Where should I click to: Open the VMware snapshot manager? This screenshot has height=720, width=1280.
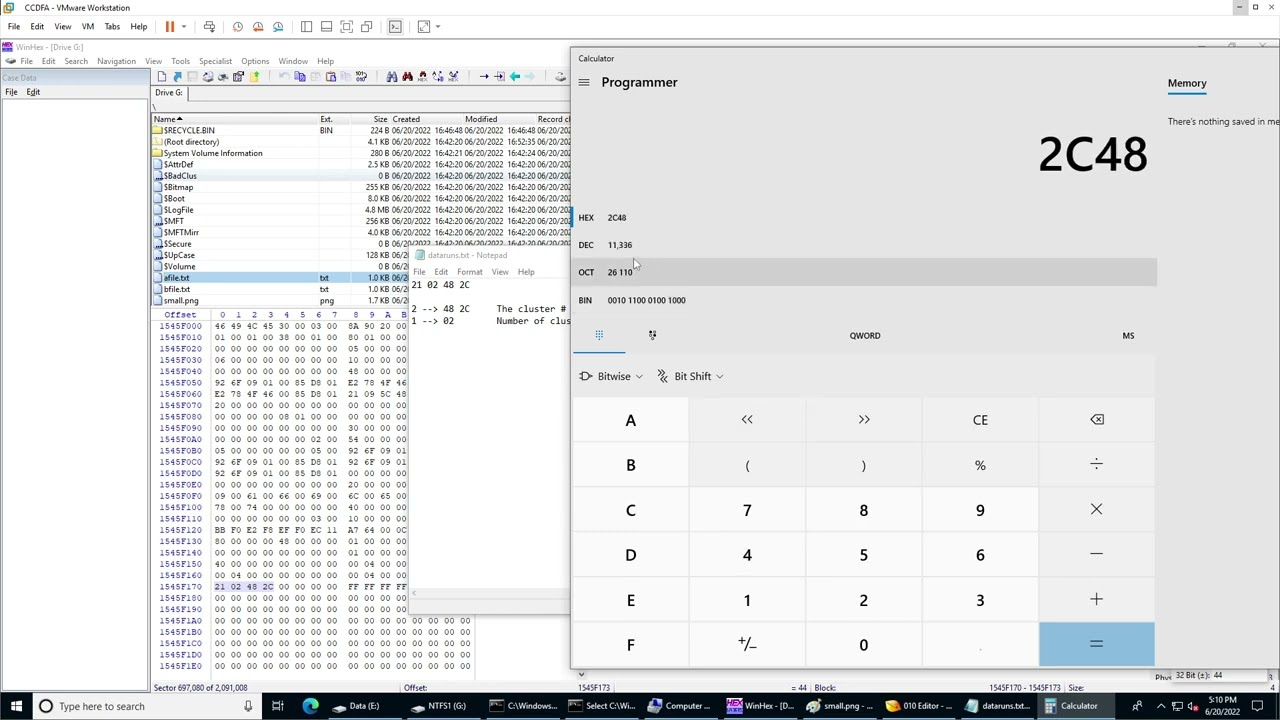(278, 27)
